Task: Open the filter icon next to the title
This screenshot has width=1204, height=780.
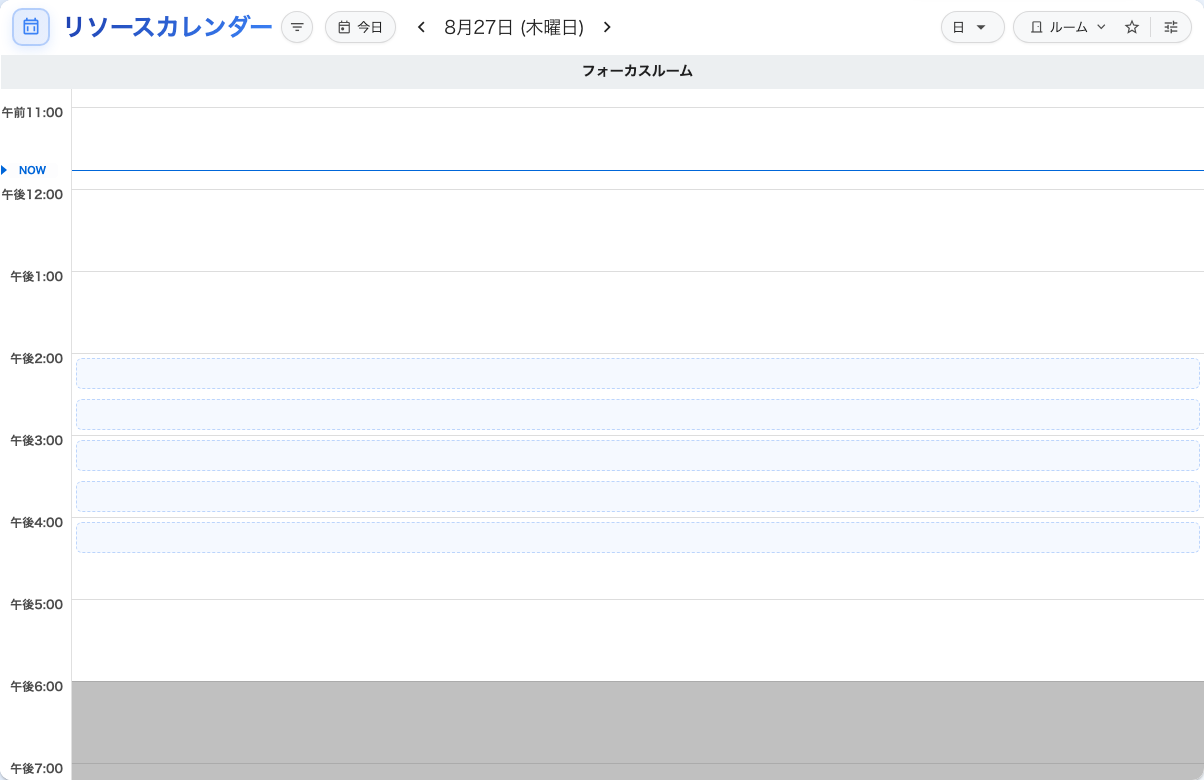Action: pos(297,27)
